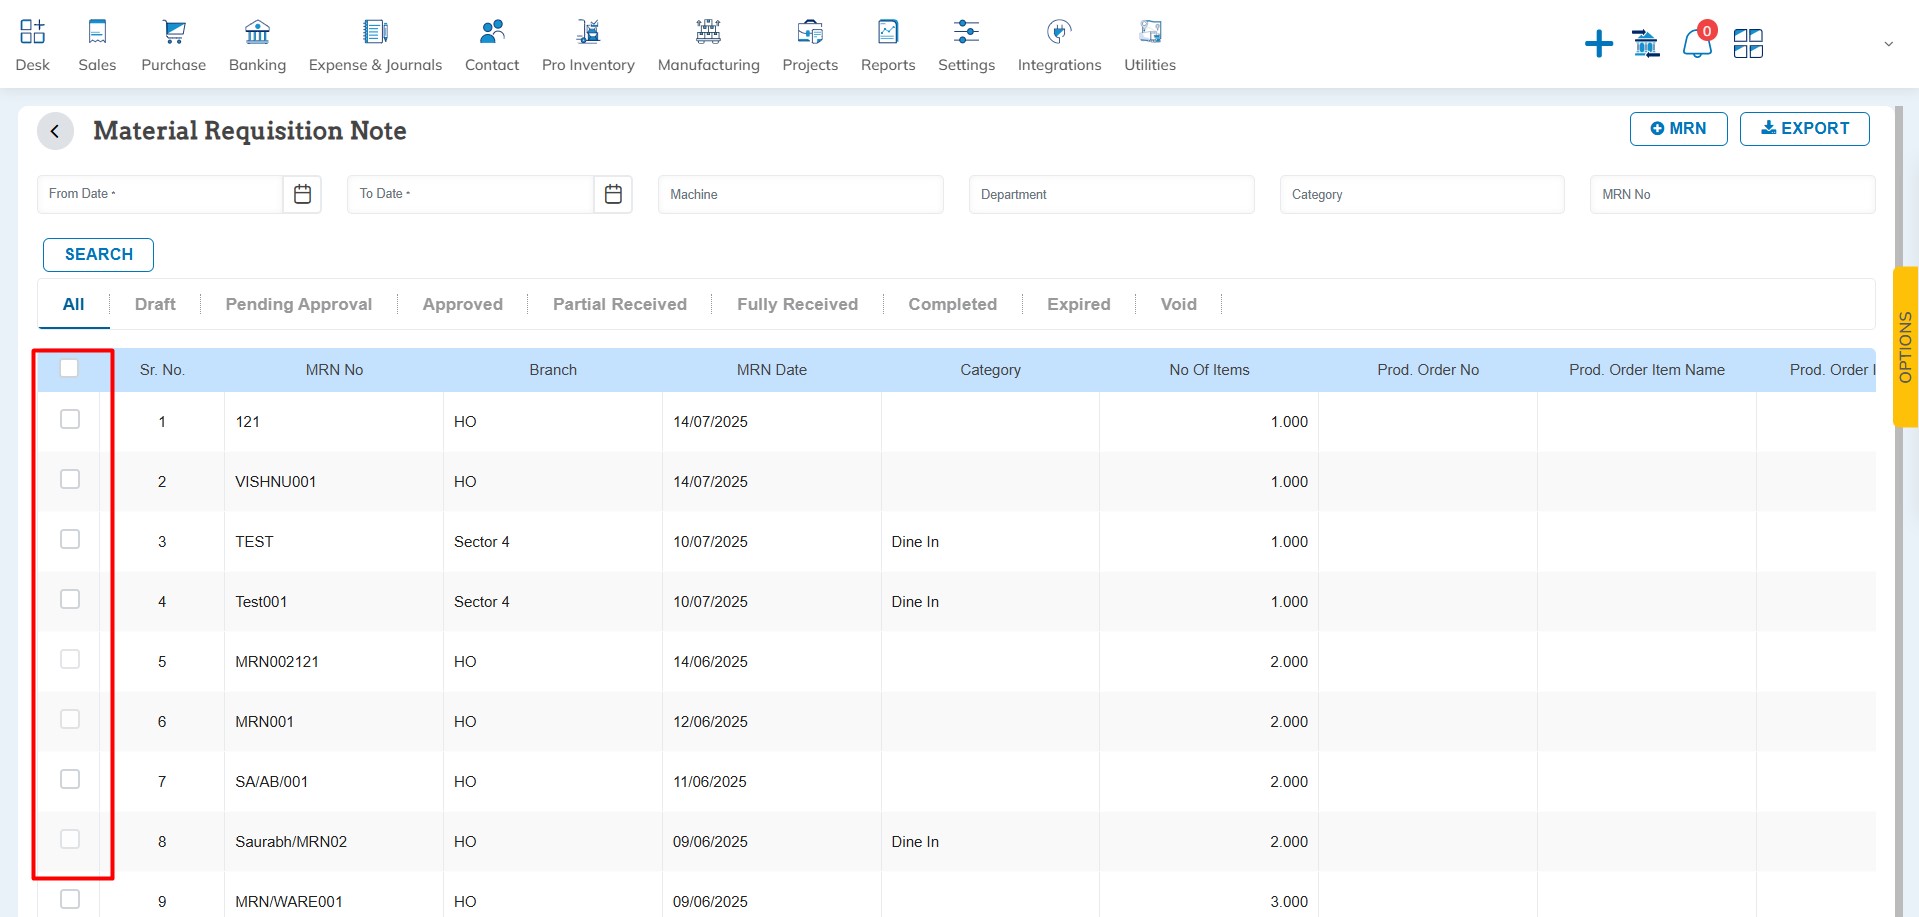This screenshot has height=917, width=1919.
Task: Switch to the Completed tab
Action: (x=953, y=304)
